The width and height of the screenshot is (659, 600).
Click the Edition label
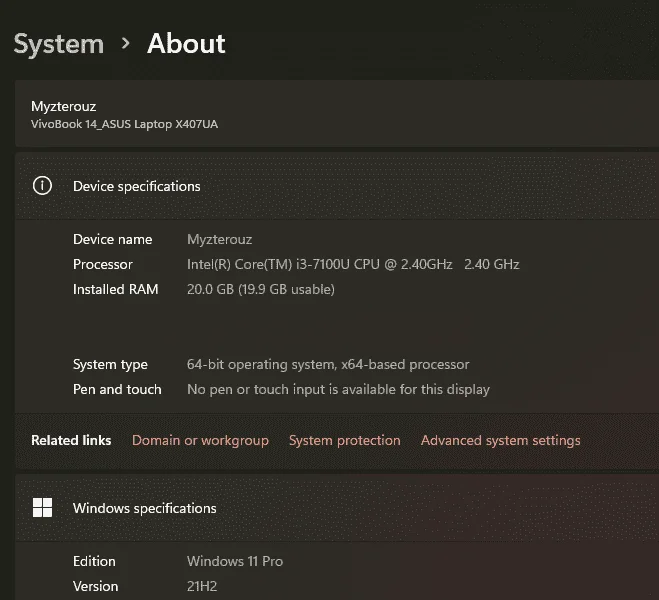point(94,561)
